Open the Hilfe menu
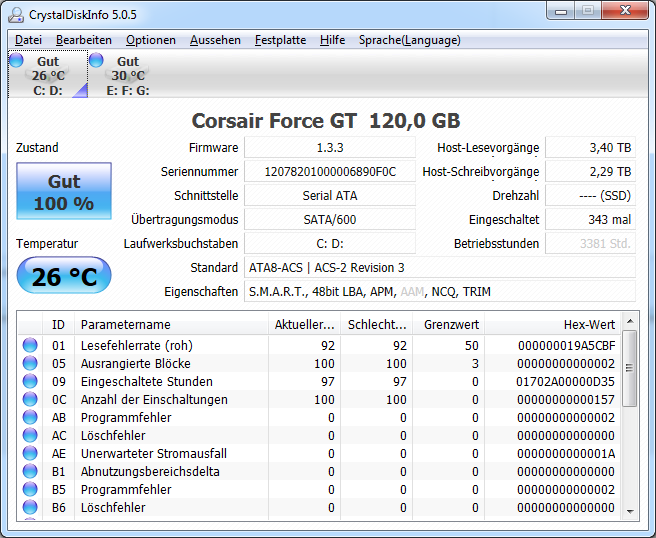This screenshot has height=538, width=656. (332, 40)
